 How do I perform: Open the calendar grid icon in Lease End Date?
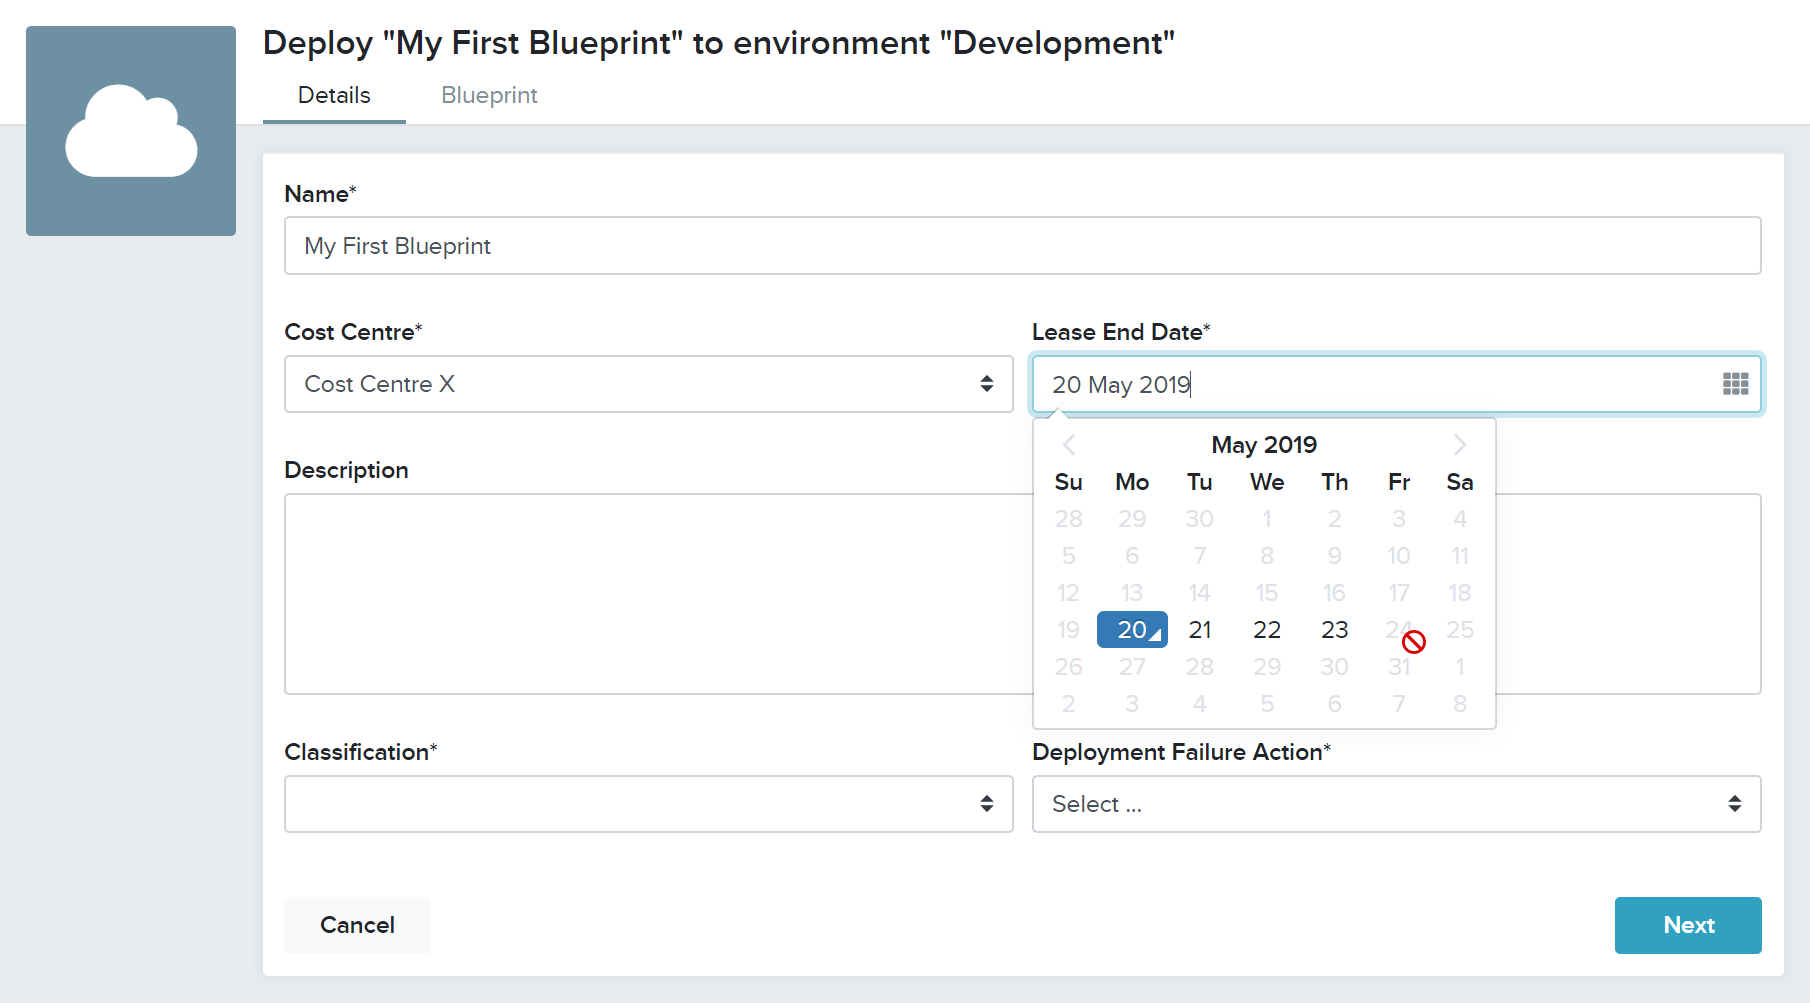pos(1735,384)
